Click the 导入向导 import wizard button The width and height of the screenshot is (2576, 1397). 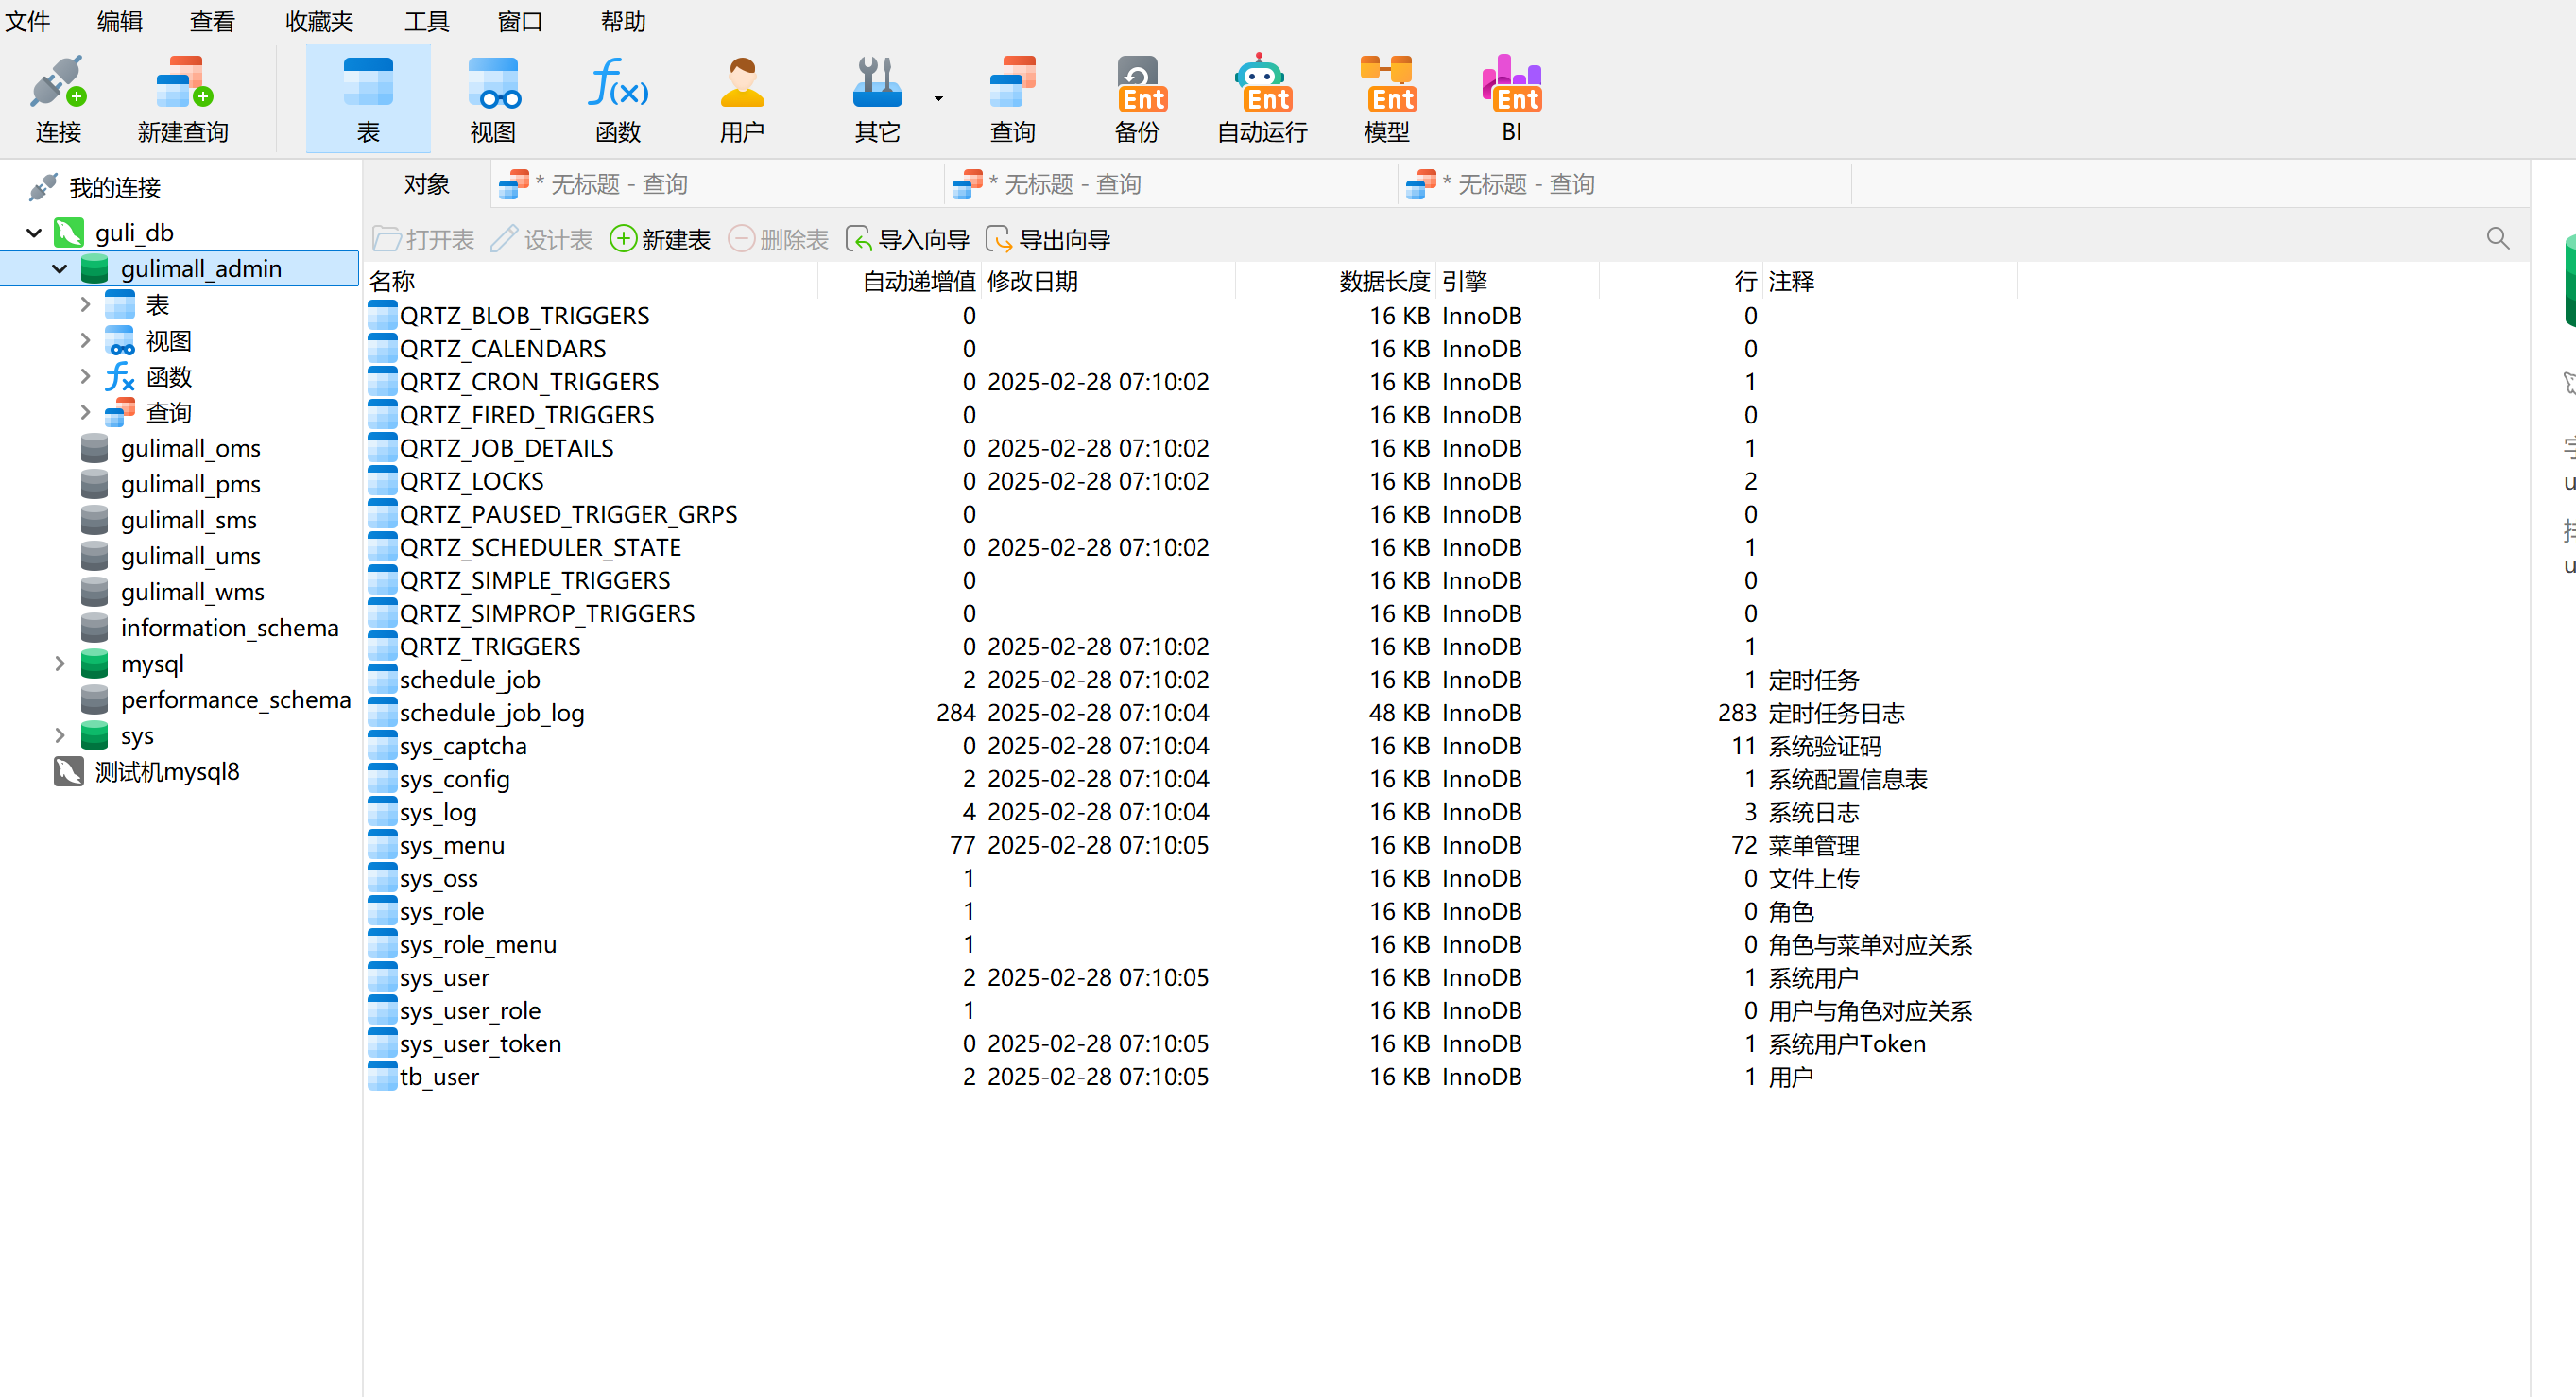click(908, 240)
